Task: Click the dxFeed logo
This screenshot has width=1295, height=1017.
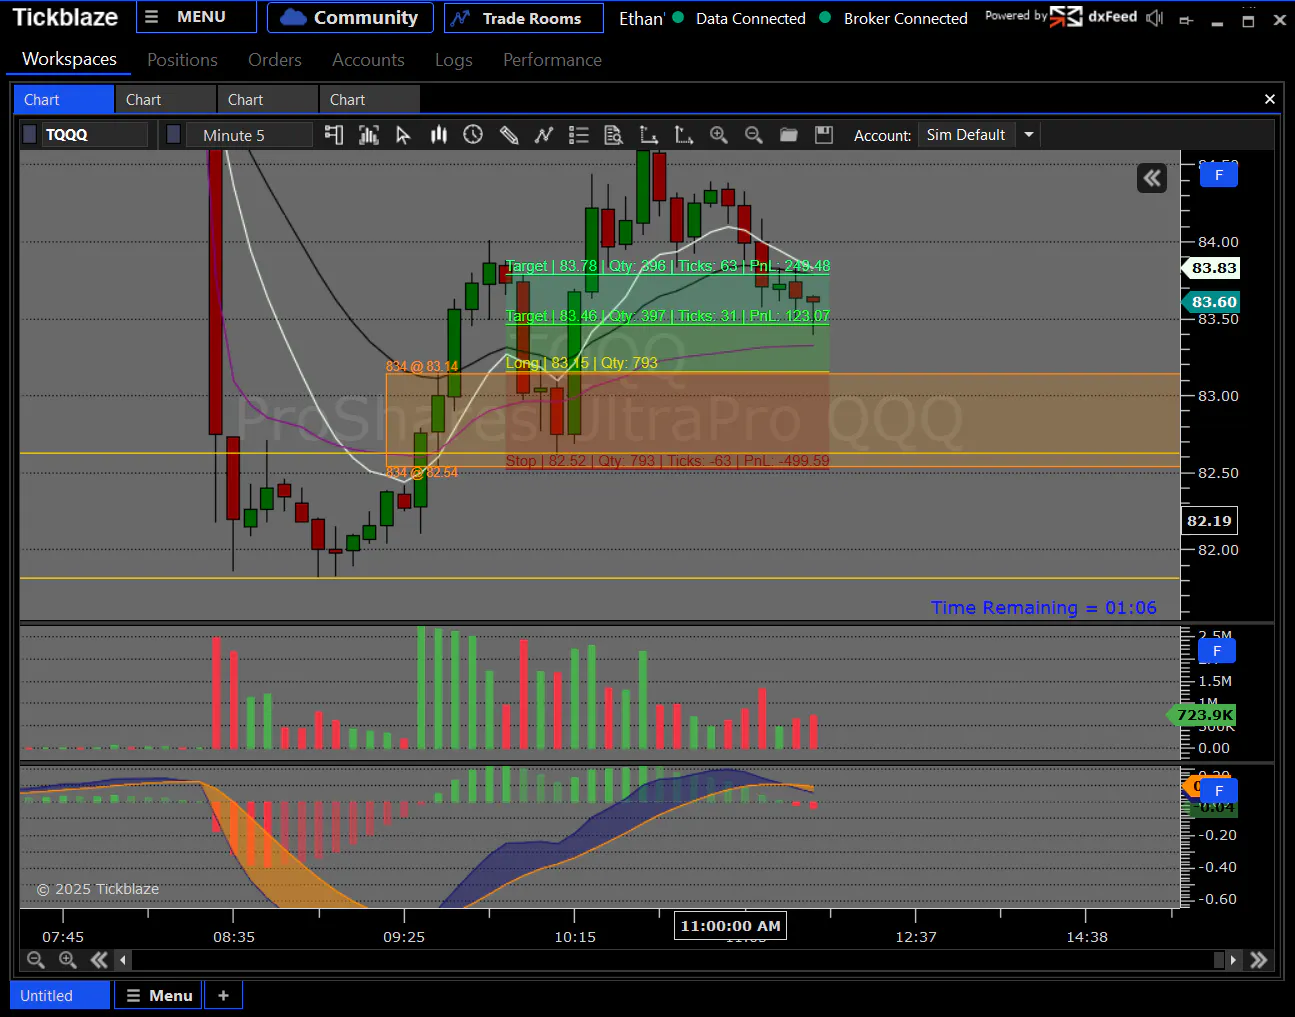Action: 1094,16
